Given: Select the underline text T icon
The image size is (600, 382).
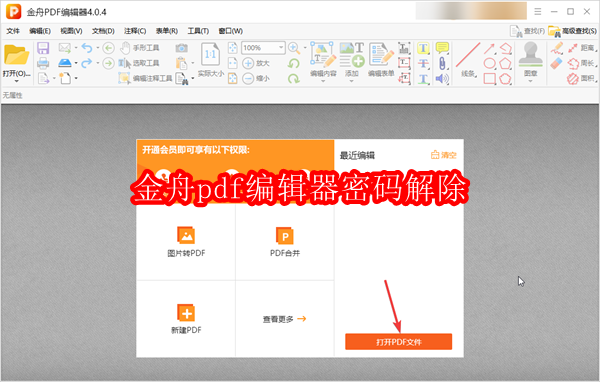Looking at the screenshot, I should [x=423, y=78].
